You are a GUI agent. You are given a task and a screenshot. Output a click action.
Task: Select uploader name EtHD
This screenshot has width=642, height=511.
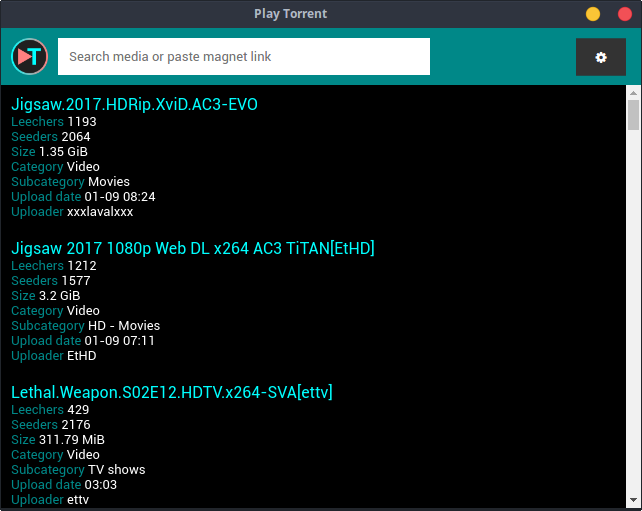point(81,356)
